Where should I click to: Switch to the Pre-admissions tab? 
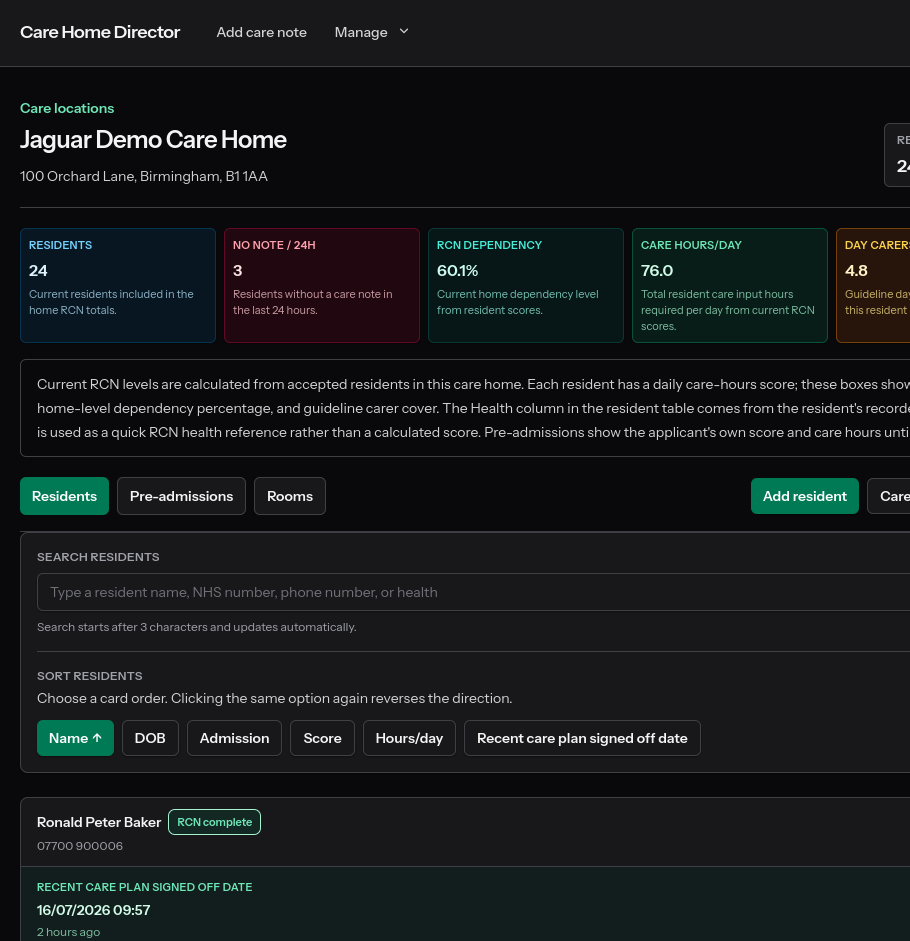coord(181,496)
